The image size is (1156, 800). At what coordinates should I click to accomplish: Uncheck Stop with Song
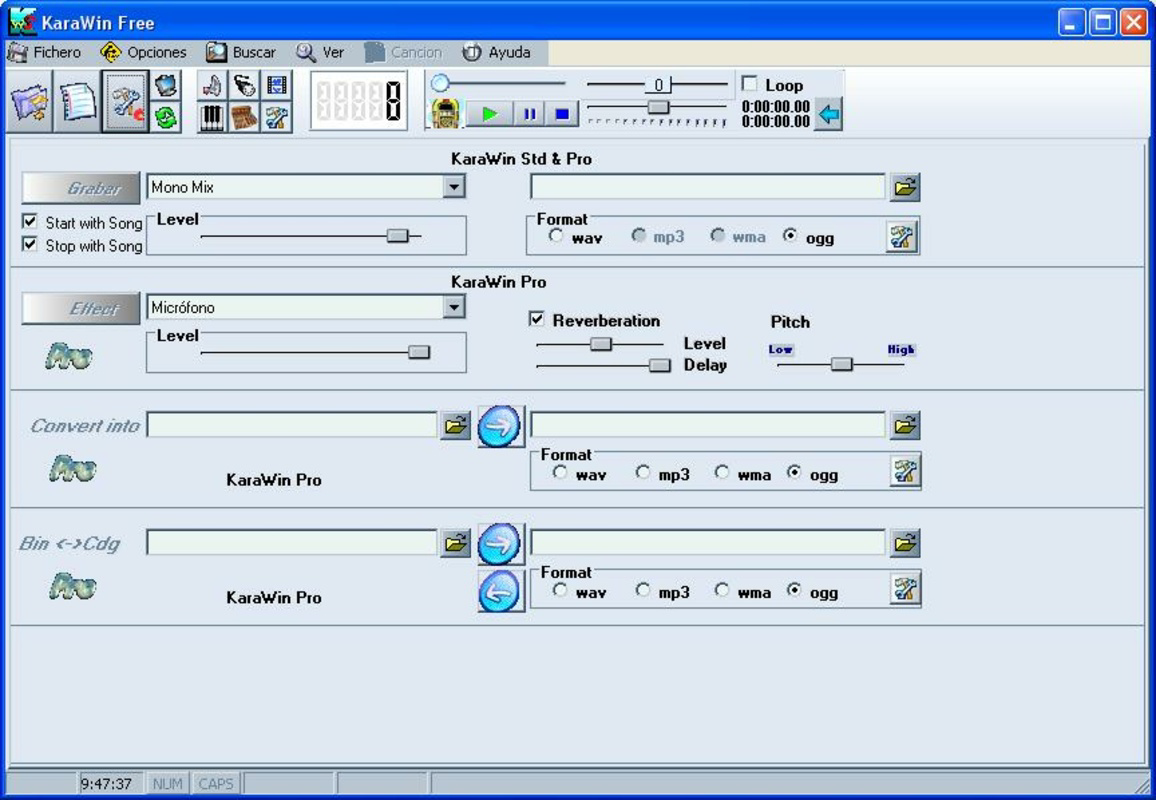[x=29, y=244]
